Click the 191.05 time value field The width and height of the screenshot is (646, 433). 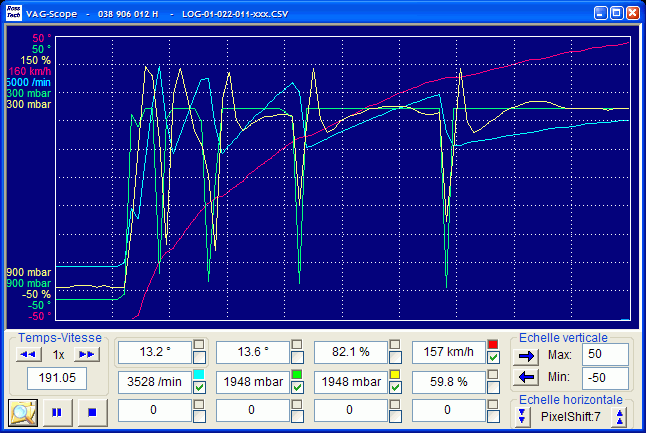click(x=57, y=379)
